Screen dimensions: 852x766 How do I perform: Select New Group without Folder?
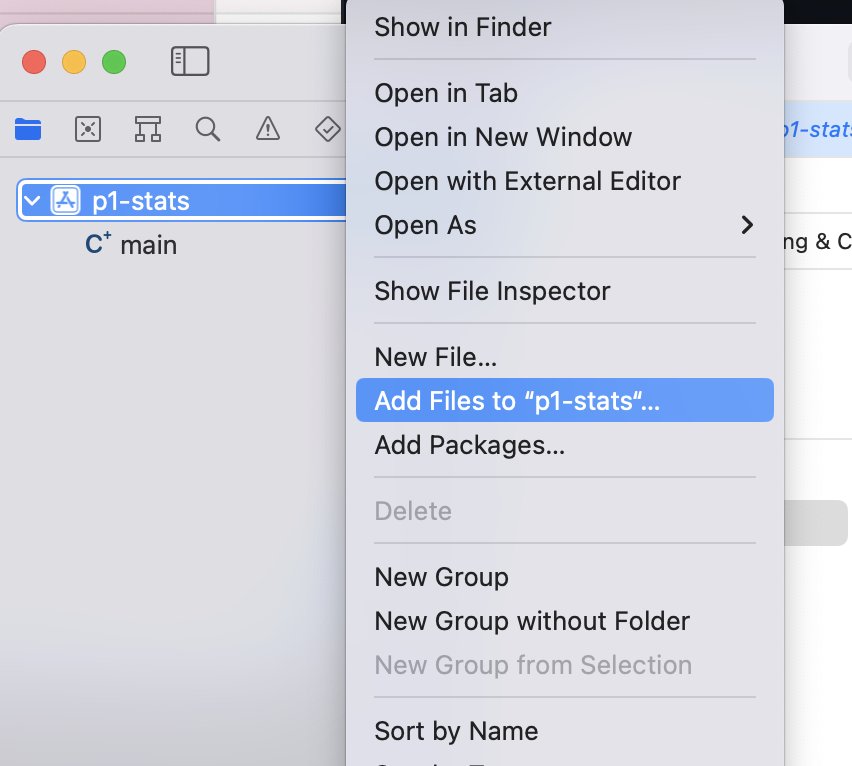click(x=532, y=621)
